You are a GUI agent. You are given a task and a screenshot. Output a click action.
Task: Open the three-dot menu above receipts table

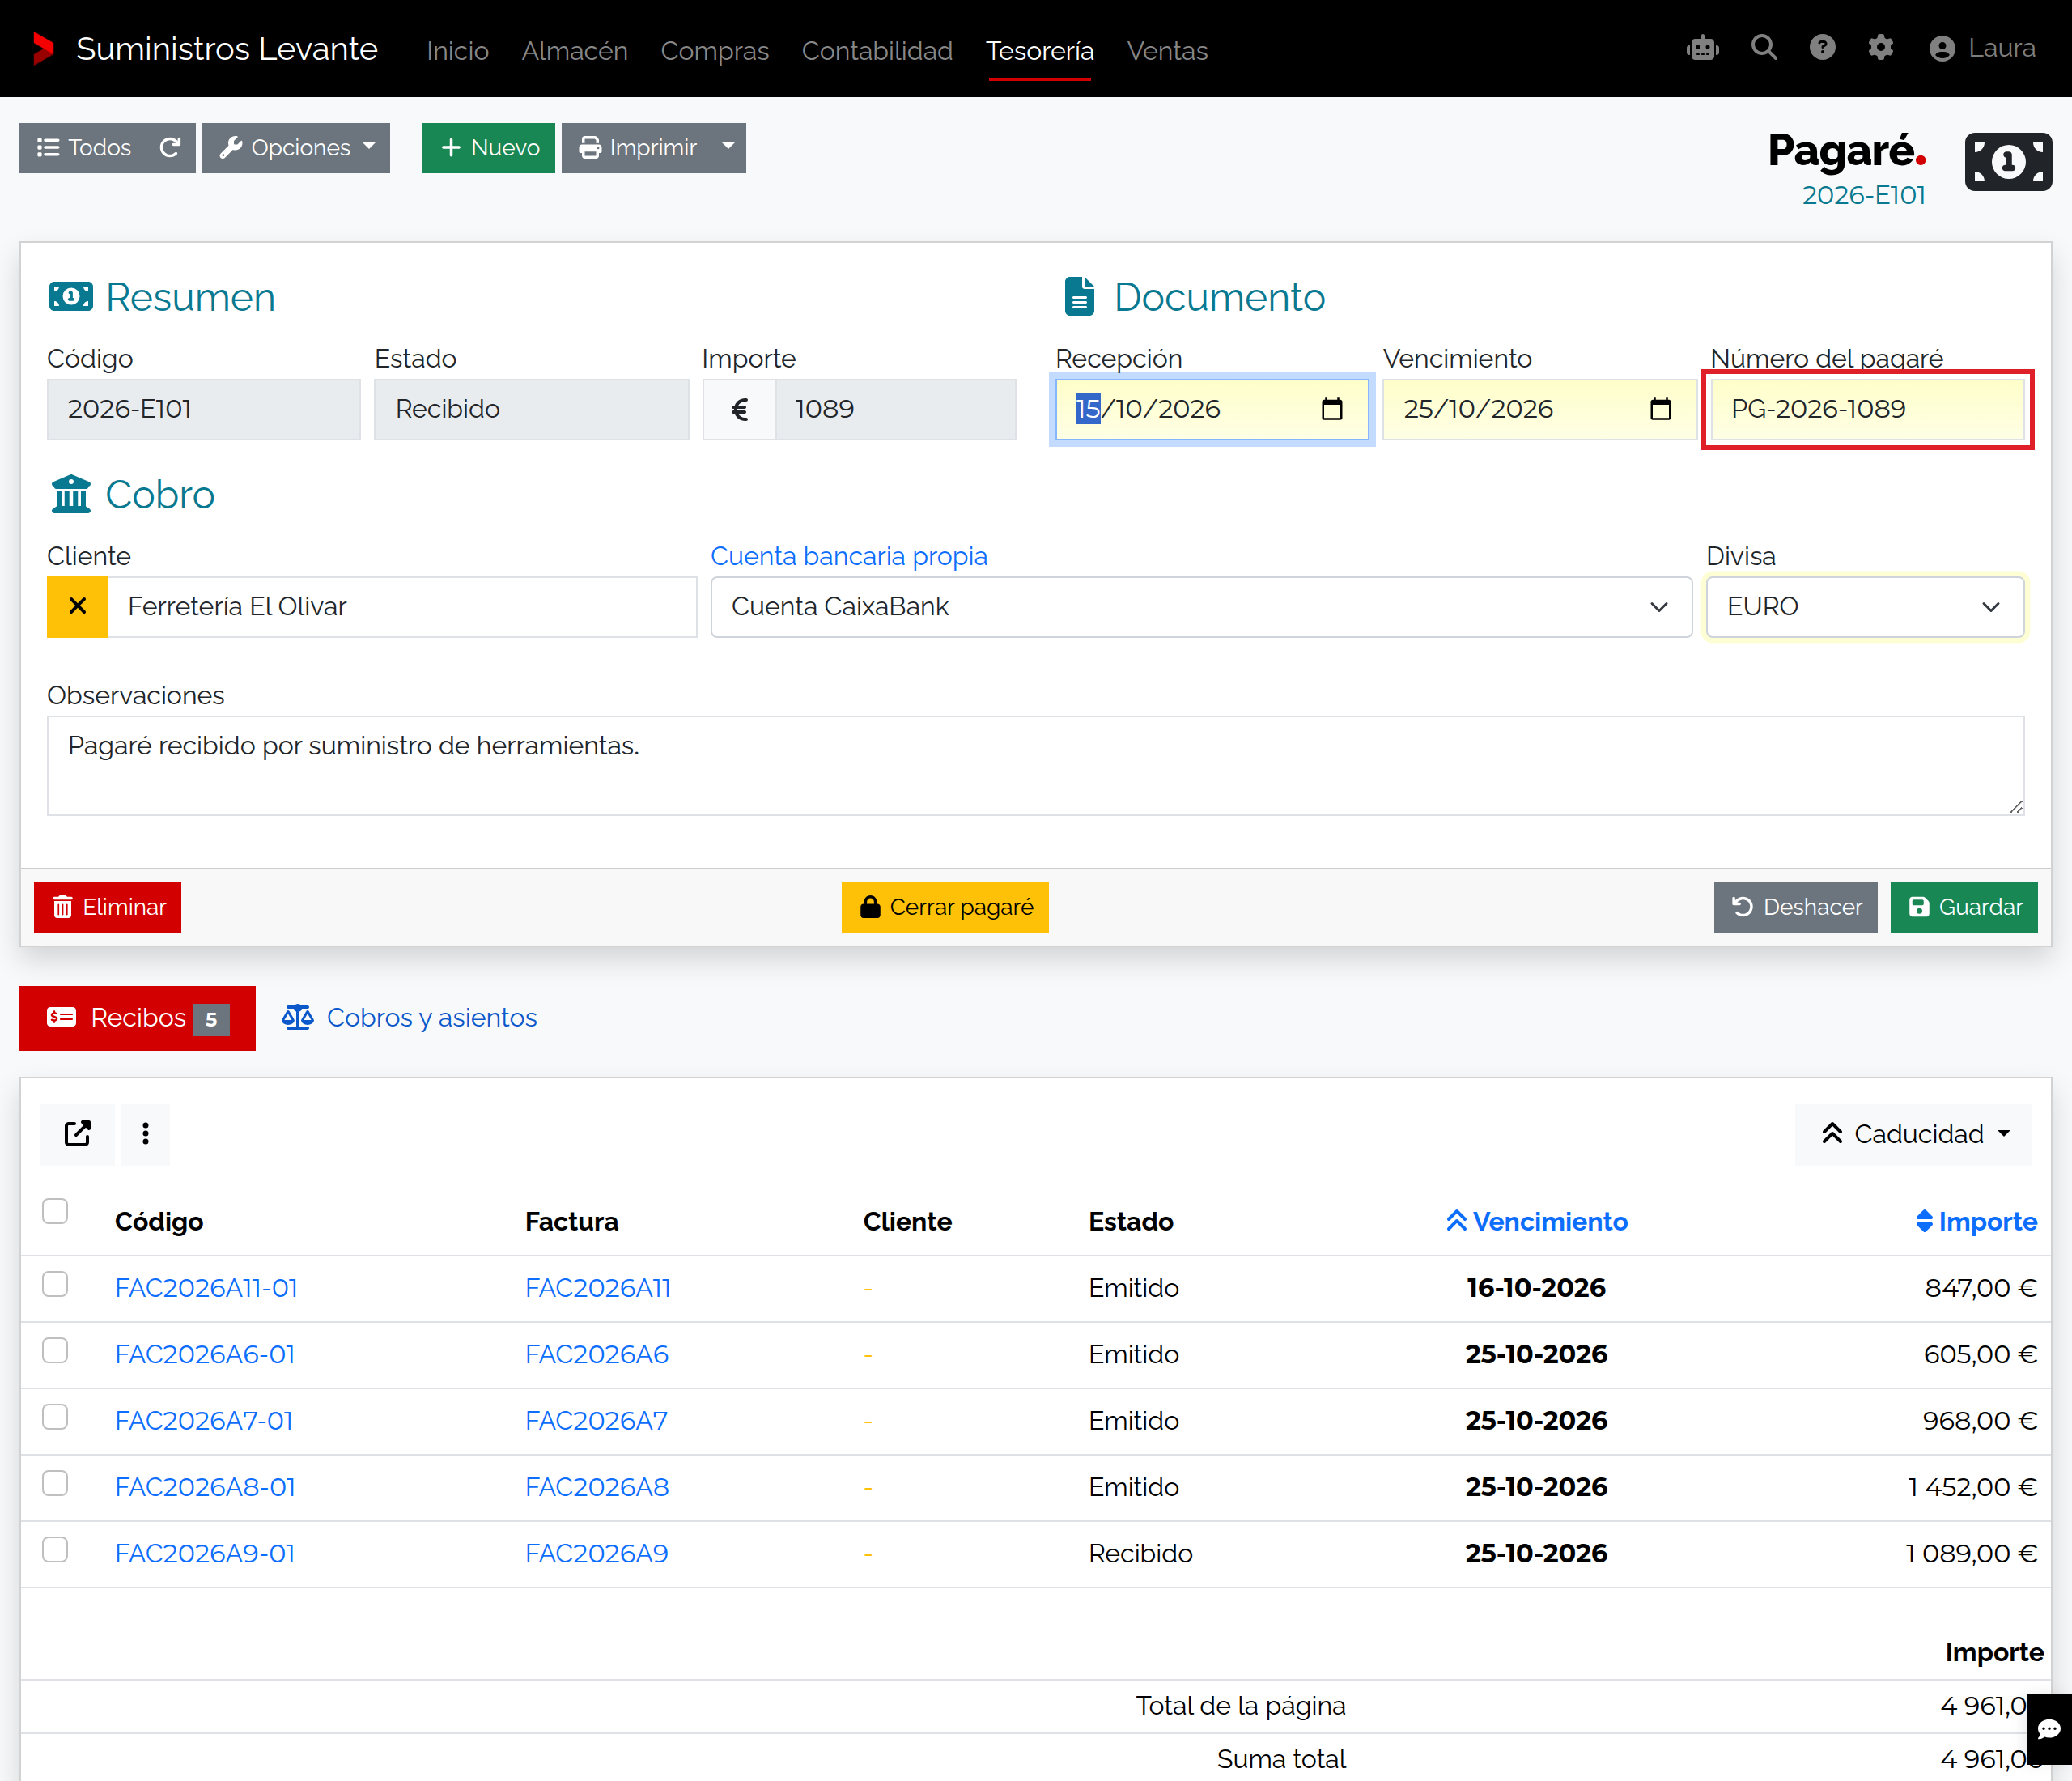tap(146, 1133)
